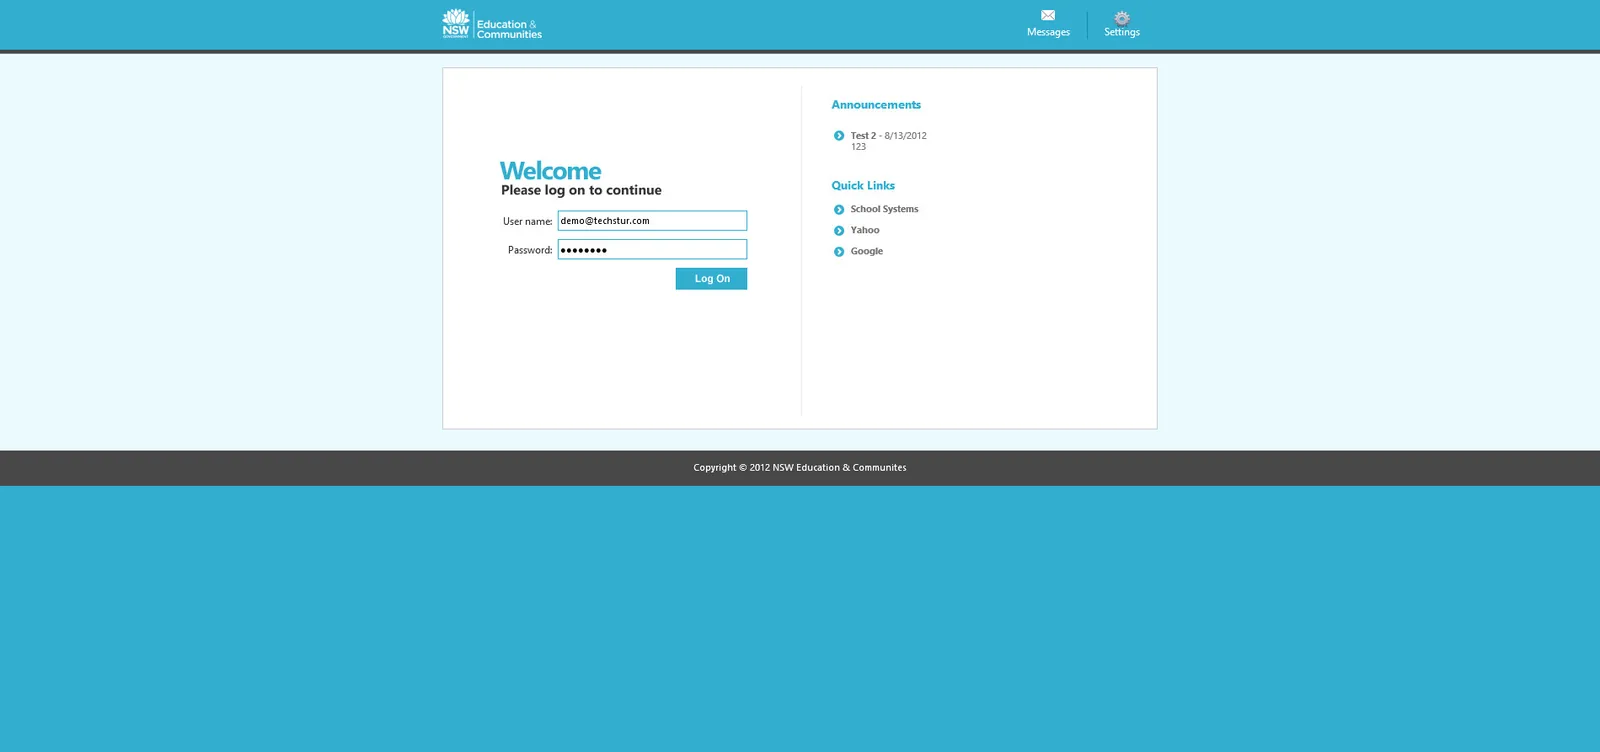Click the NSW Education & Communities logo
The image size is (1600, 752).
tap(492, 24)
